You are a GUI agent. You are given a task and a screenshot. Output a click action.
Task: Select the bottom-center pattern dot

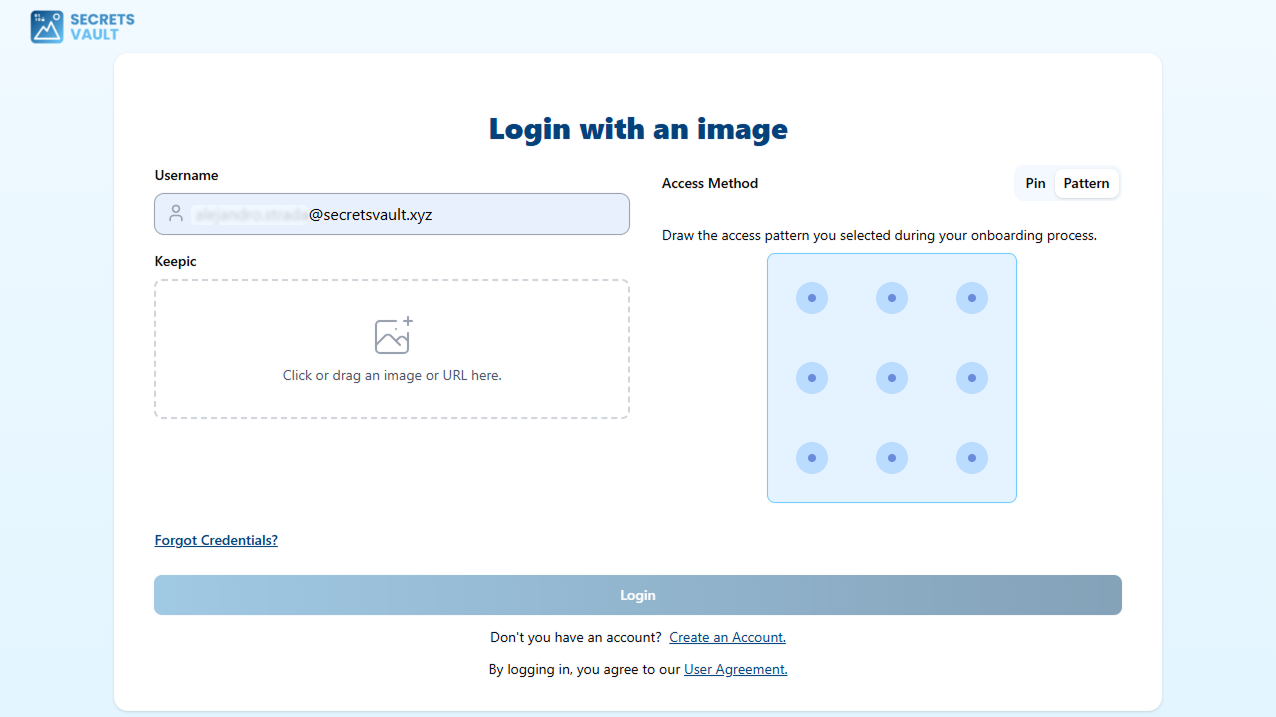pos(892,458)
